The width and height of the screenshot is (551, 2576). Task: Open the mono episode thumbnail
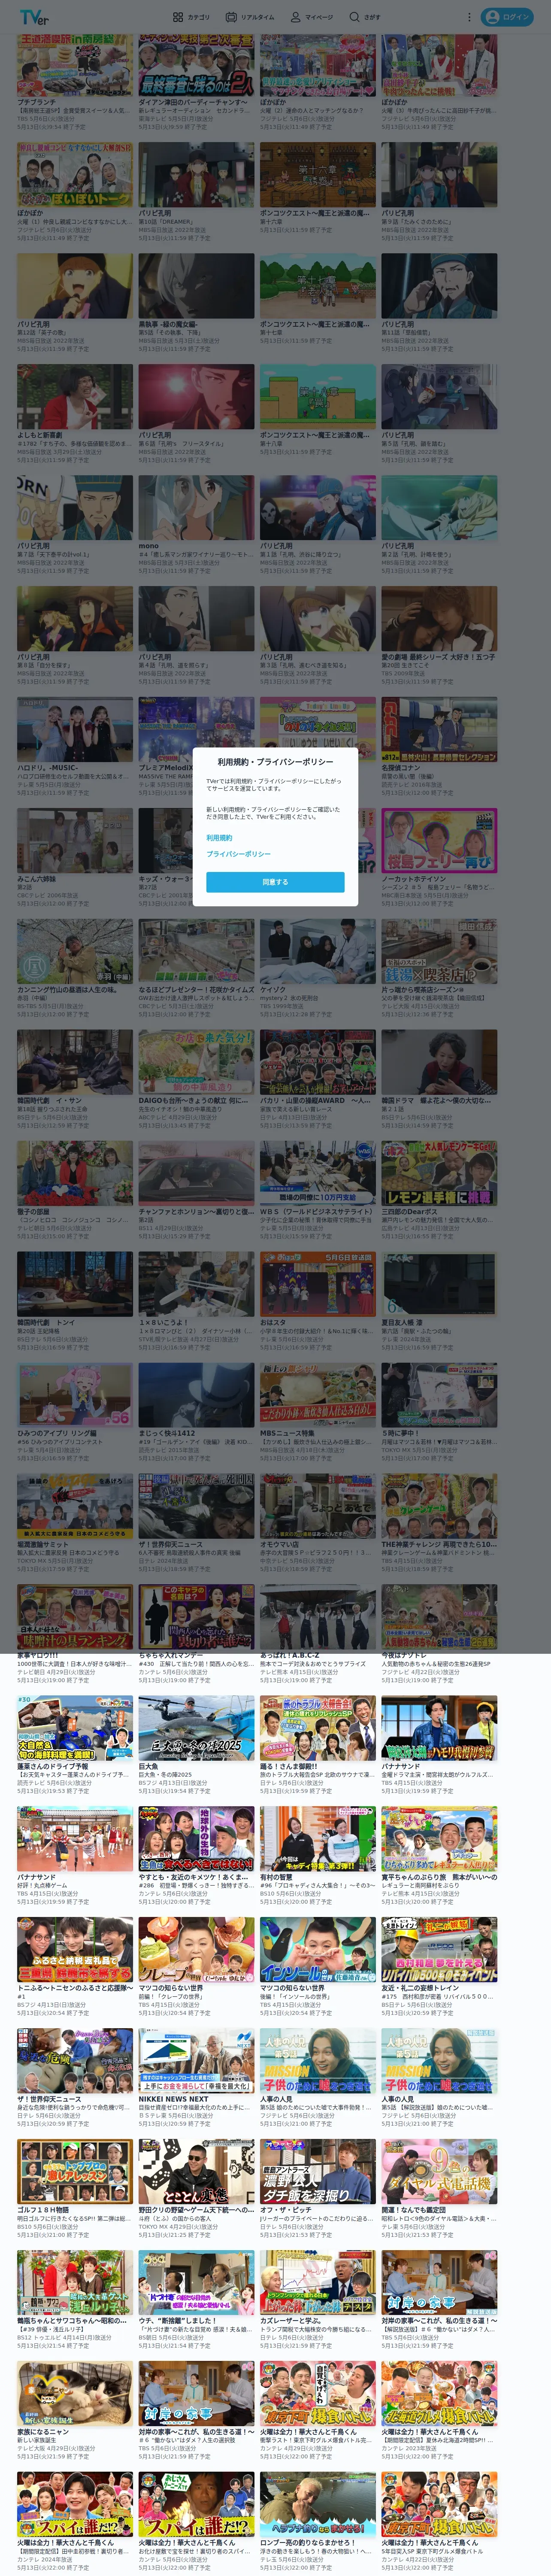click(196, 507)
